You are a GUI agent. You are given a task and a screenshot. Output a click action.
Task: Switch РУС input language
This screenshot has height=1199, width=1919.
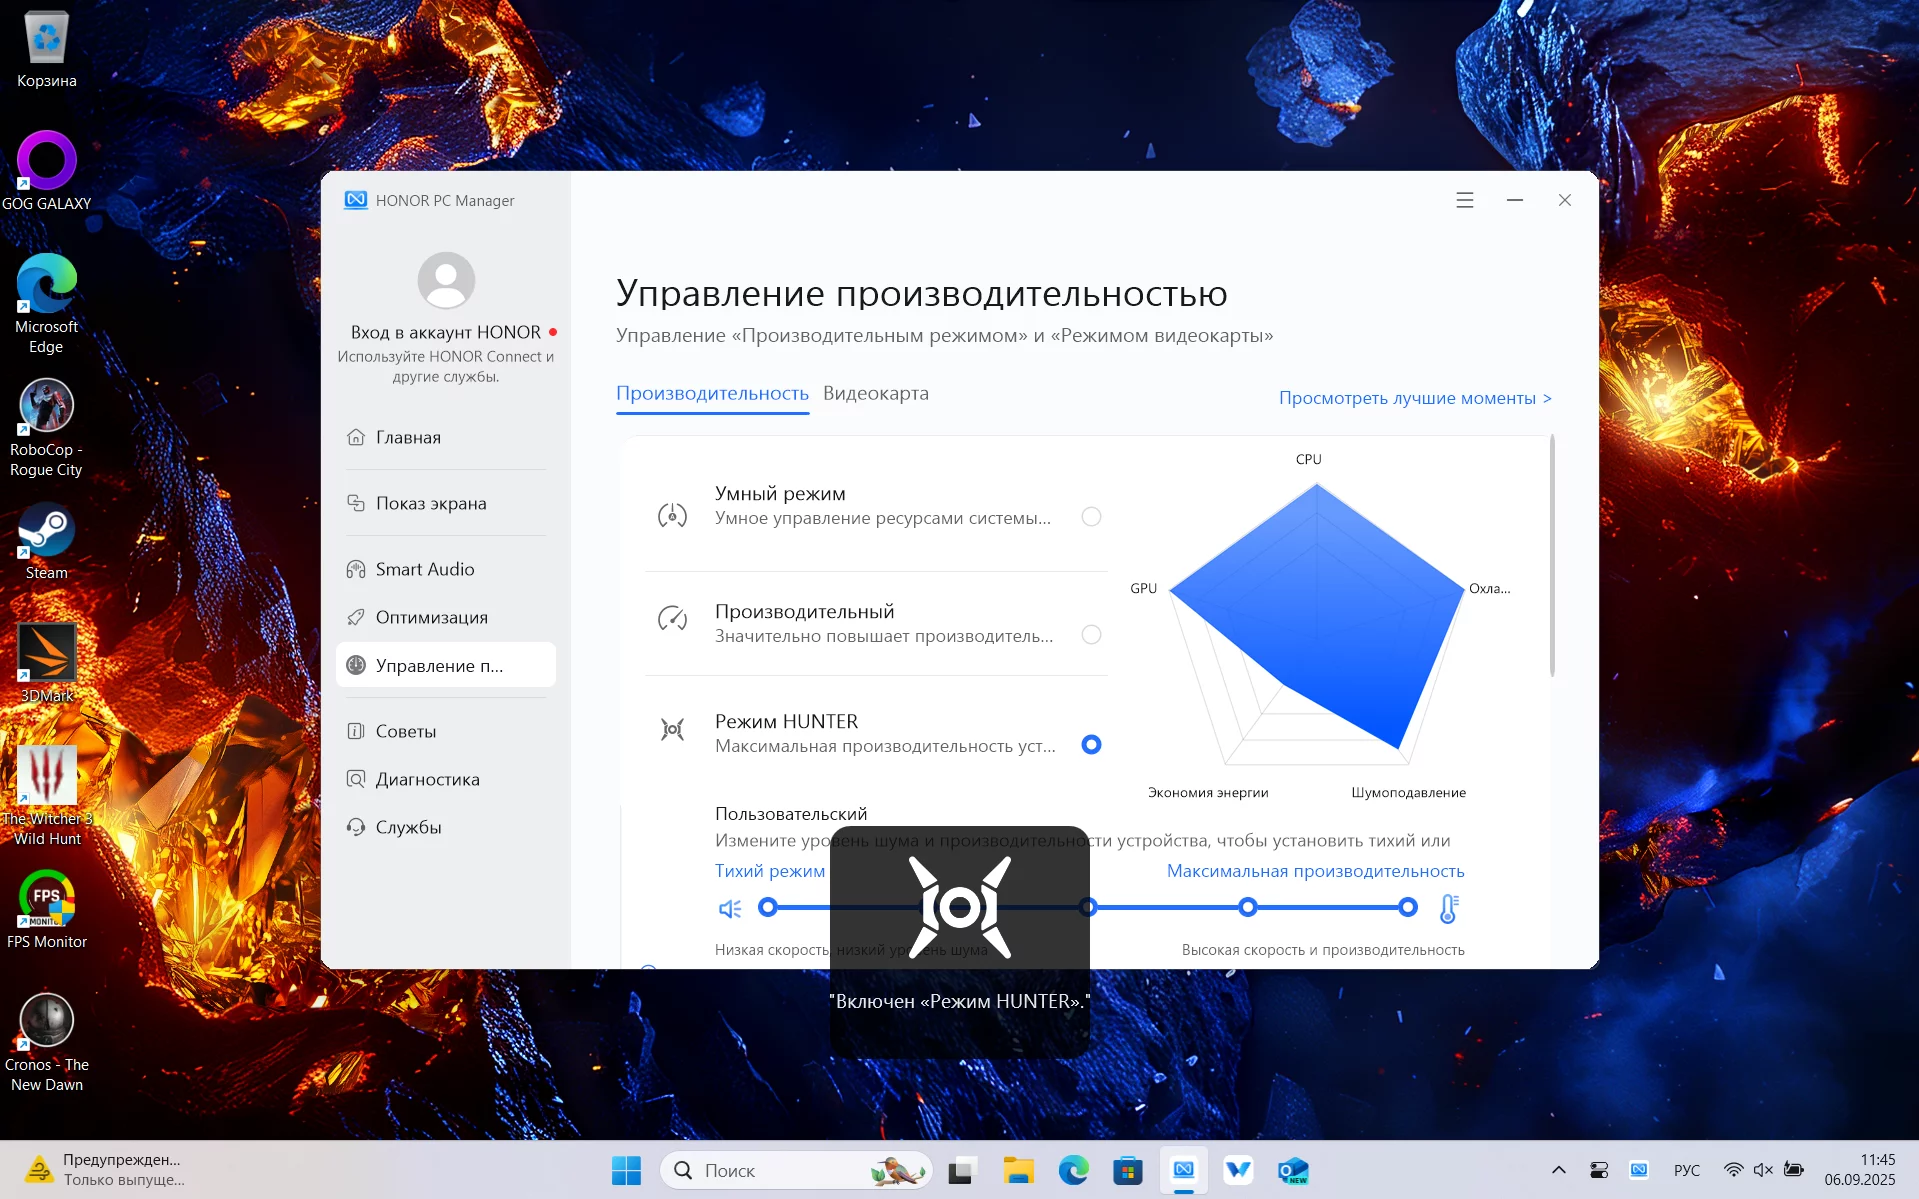[1686, 1170]
